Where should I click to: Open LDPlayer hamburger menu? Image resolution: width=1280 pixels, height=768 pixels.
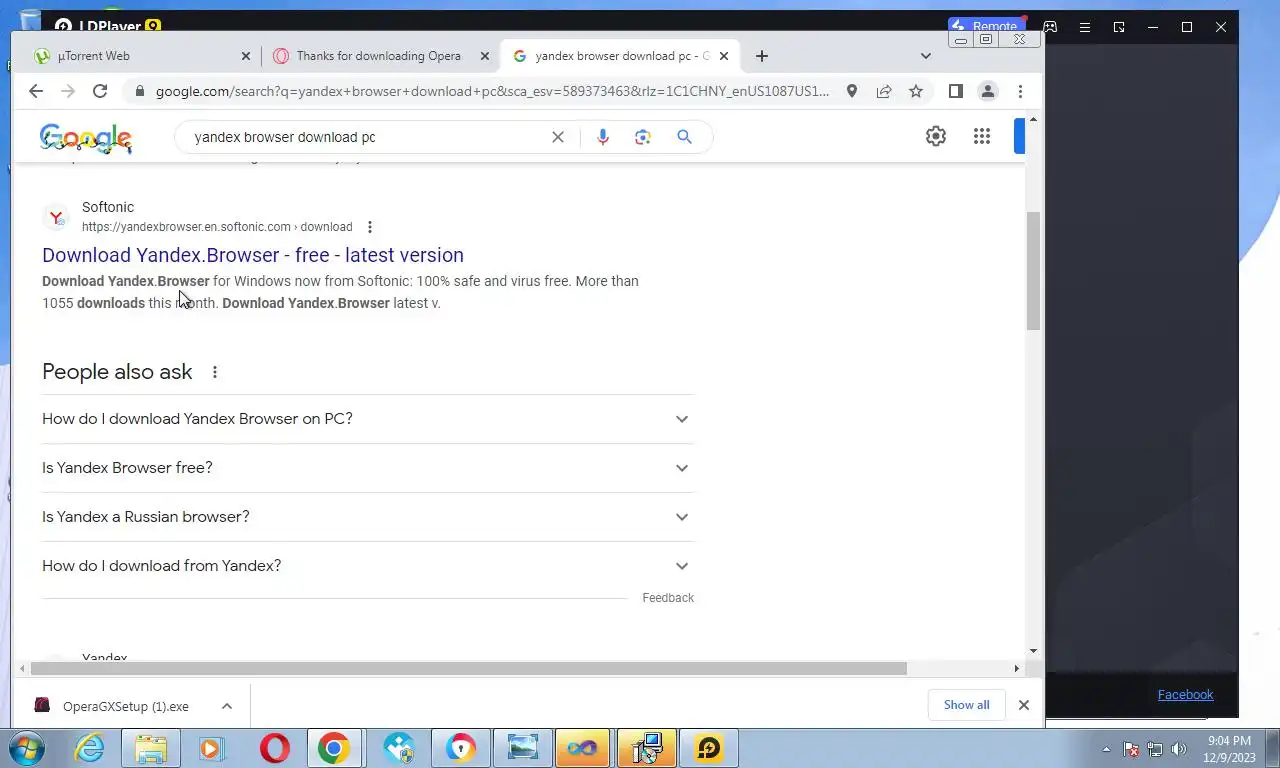pyautogui.click(x=1084, y=27)
